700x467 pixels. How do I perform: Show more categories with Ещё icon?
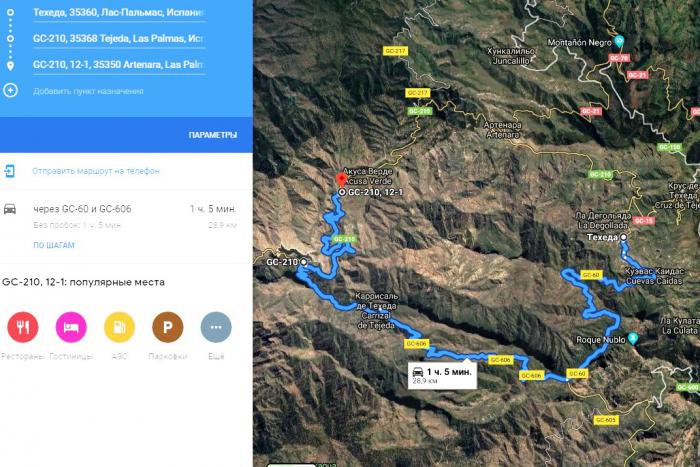(x=216, y=327)
